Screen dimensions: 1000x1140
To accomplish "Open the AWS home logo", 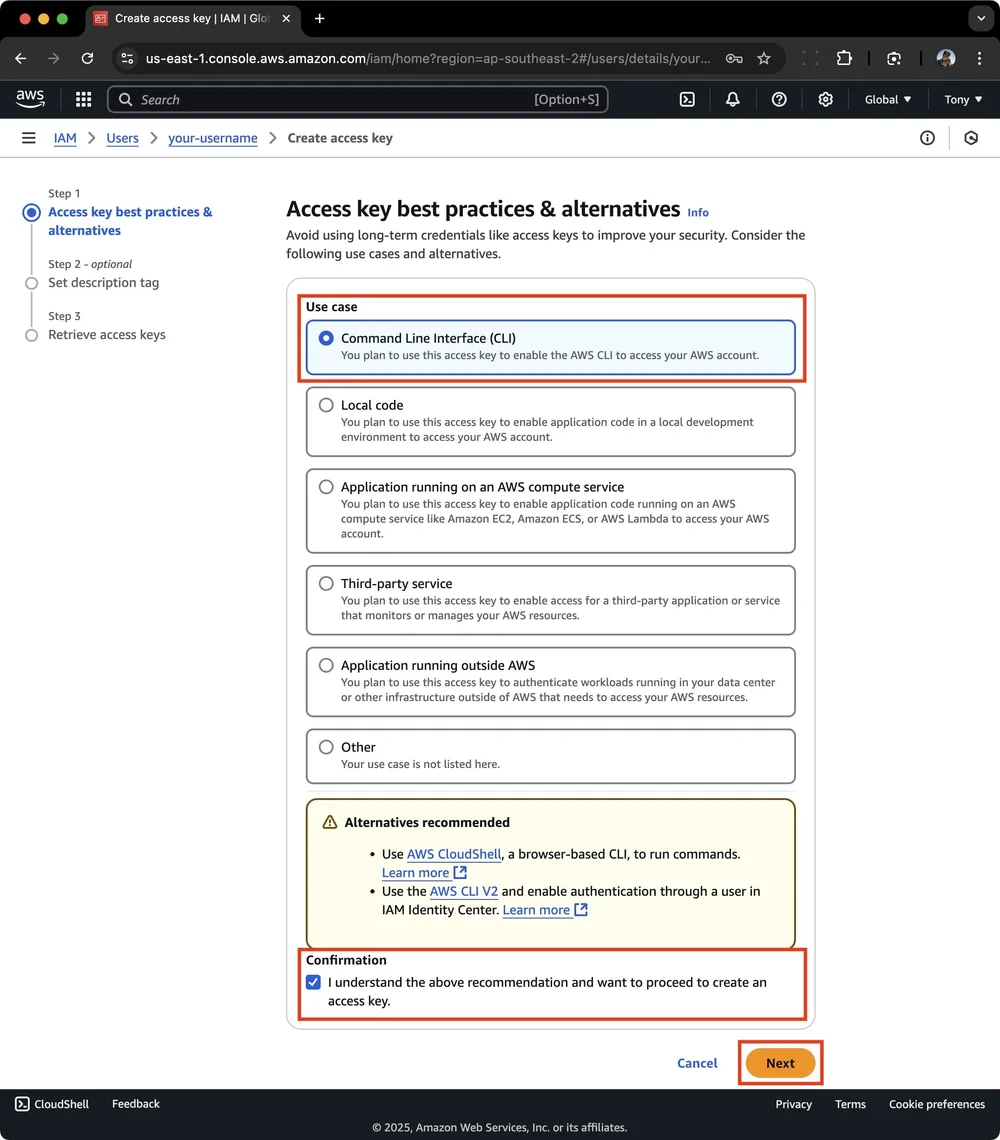I will coord(30,99).
